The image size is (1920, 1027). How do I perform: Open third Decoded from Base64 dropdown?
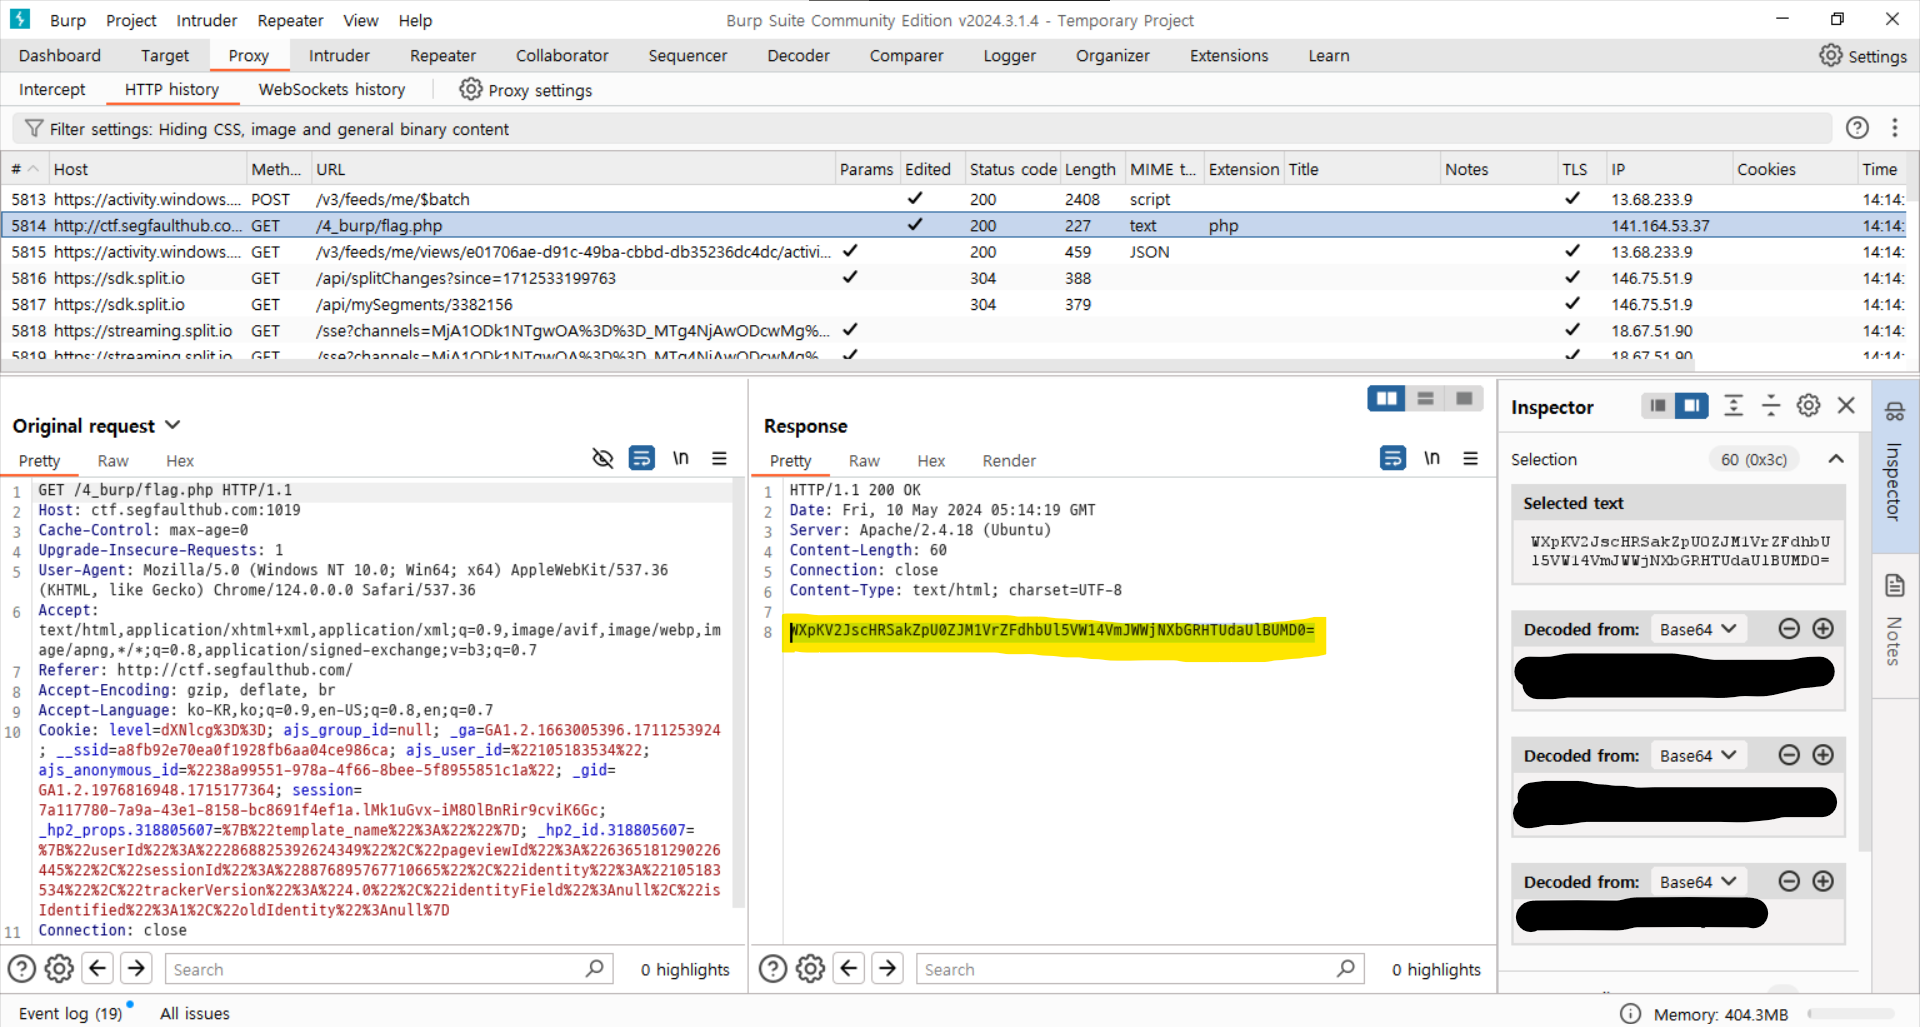click(1698, 881)
